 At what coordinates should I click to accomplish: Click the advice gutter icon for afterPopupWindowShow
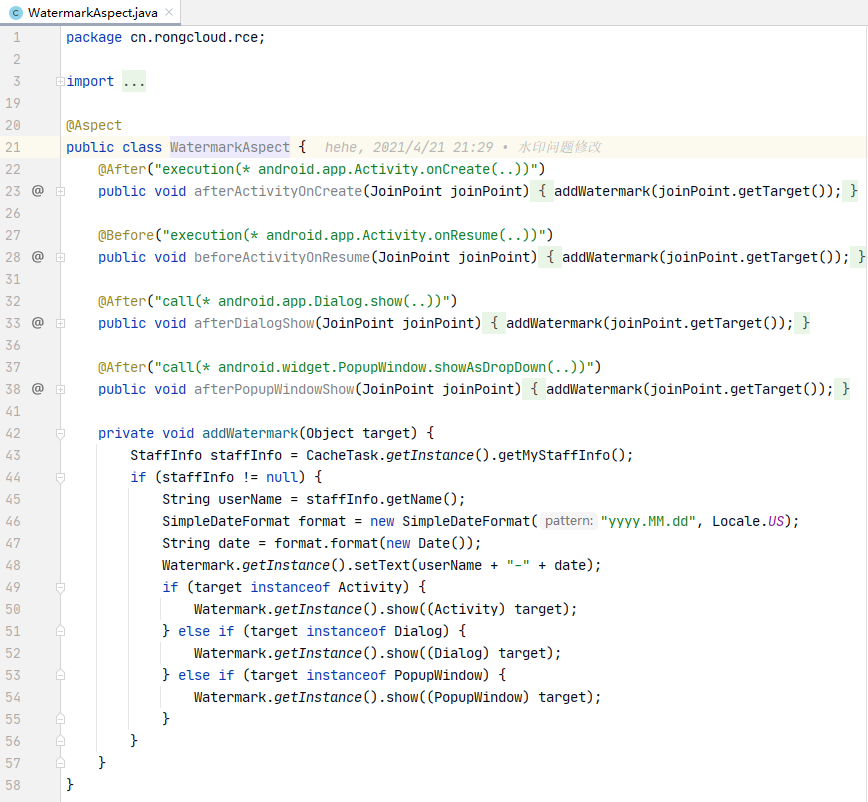(x=38, y=389)
